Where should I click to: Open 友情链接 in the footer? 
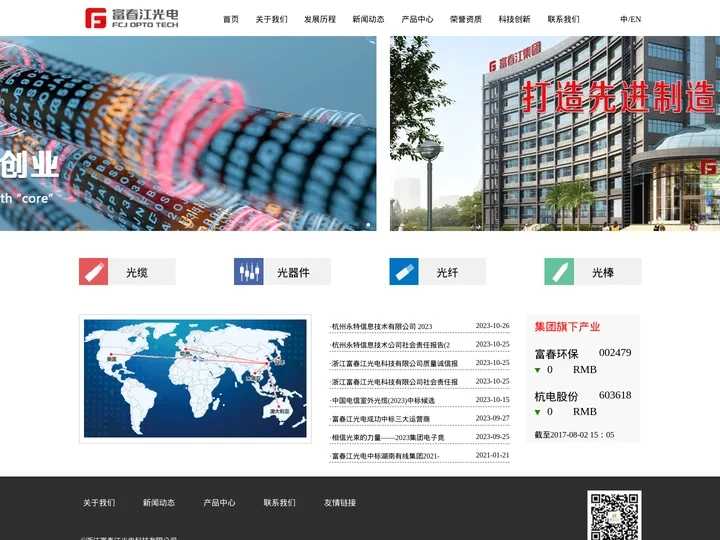pyautogui.click(x=340, y=503)
